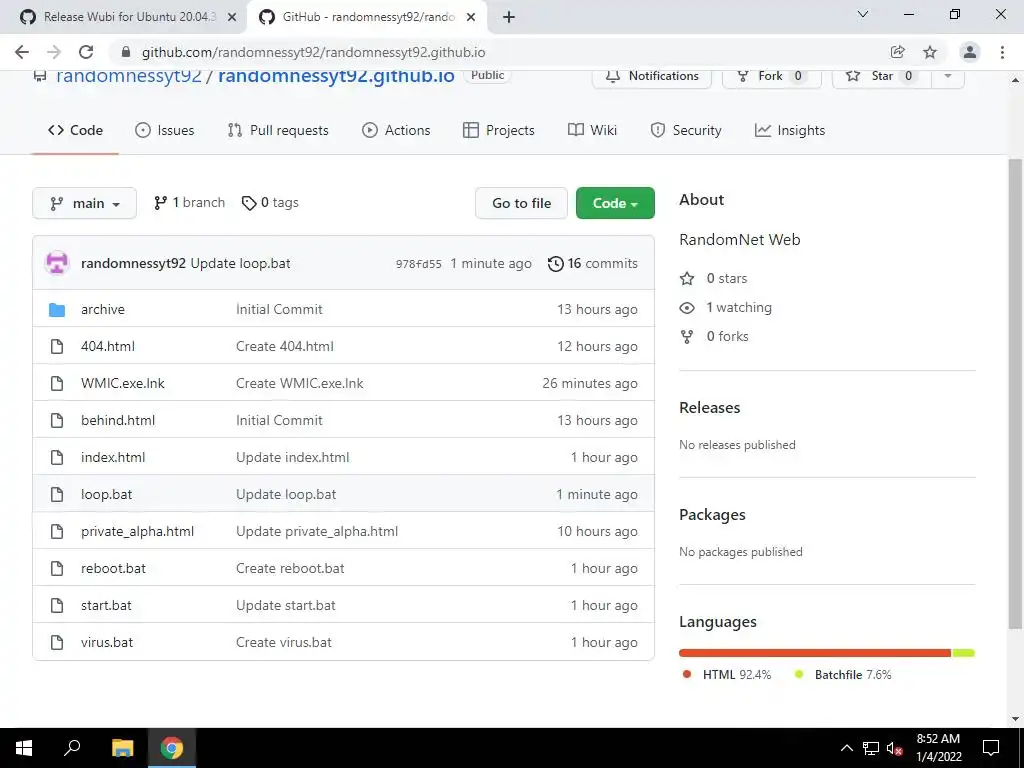
Task: Click the tag icon beside '0 tags'
Action: click(x=249, y=203)
